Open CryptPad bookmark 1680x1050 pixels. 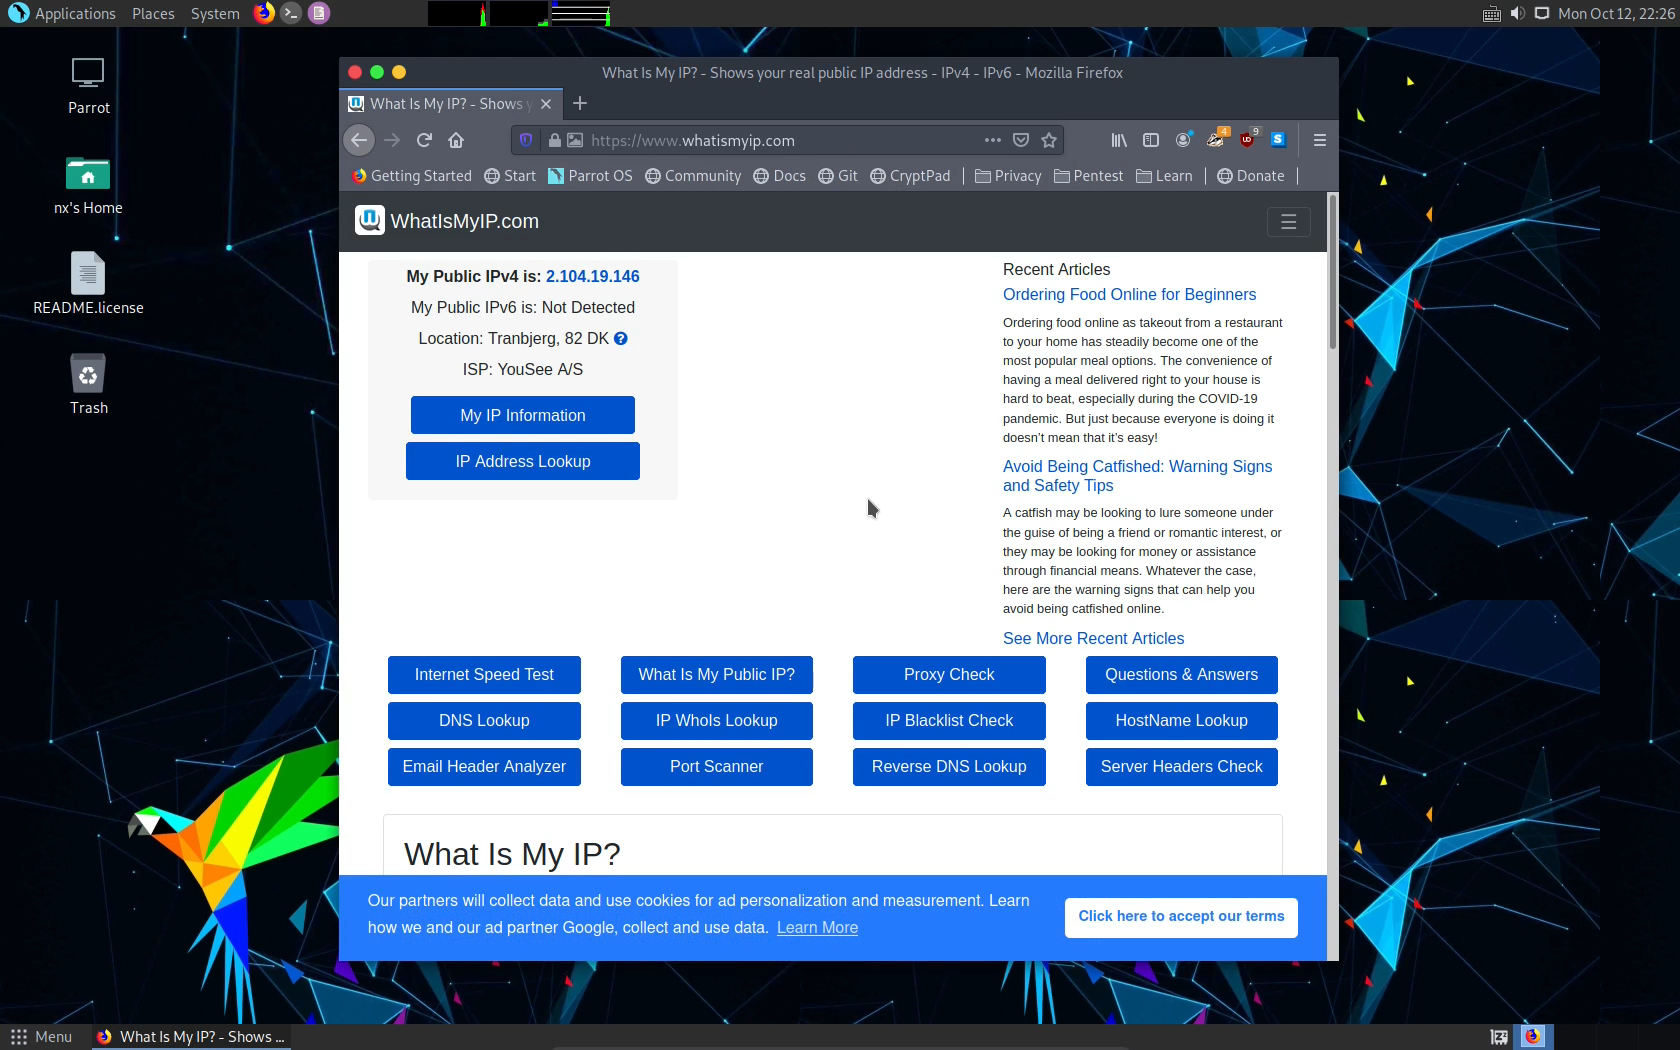click(910, 176)
